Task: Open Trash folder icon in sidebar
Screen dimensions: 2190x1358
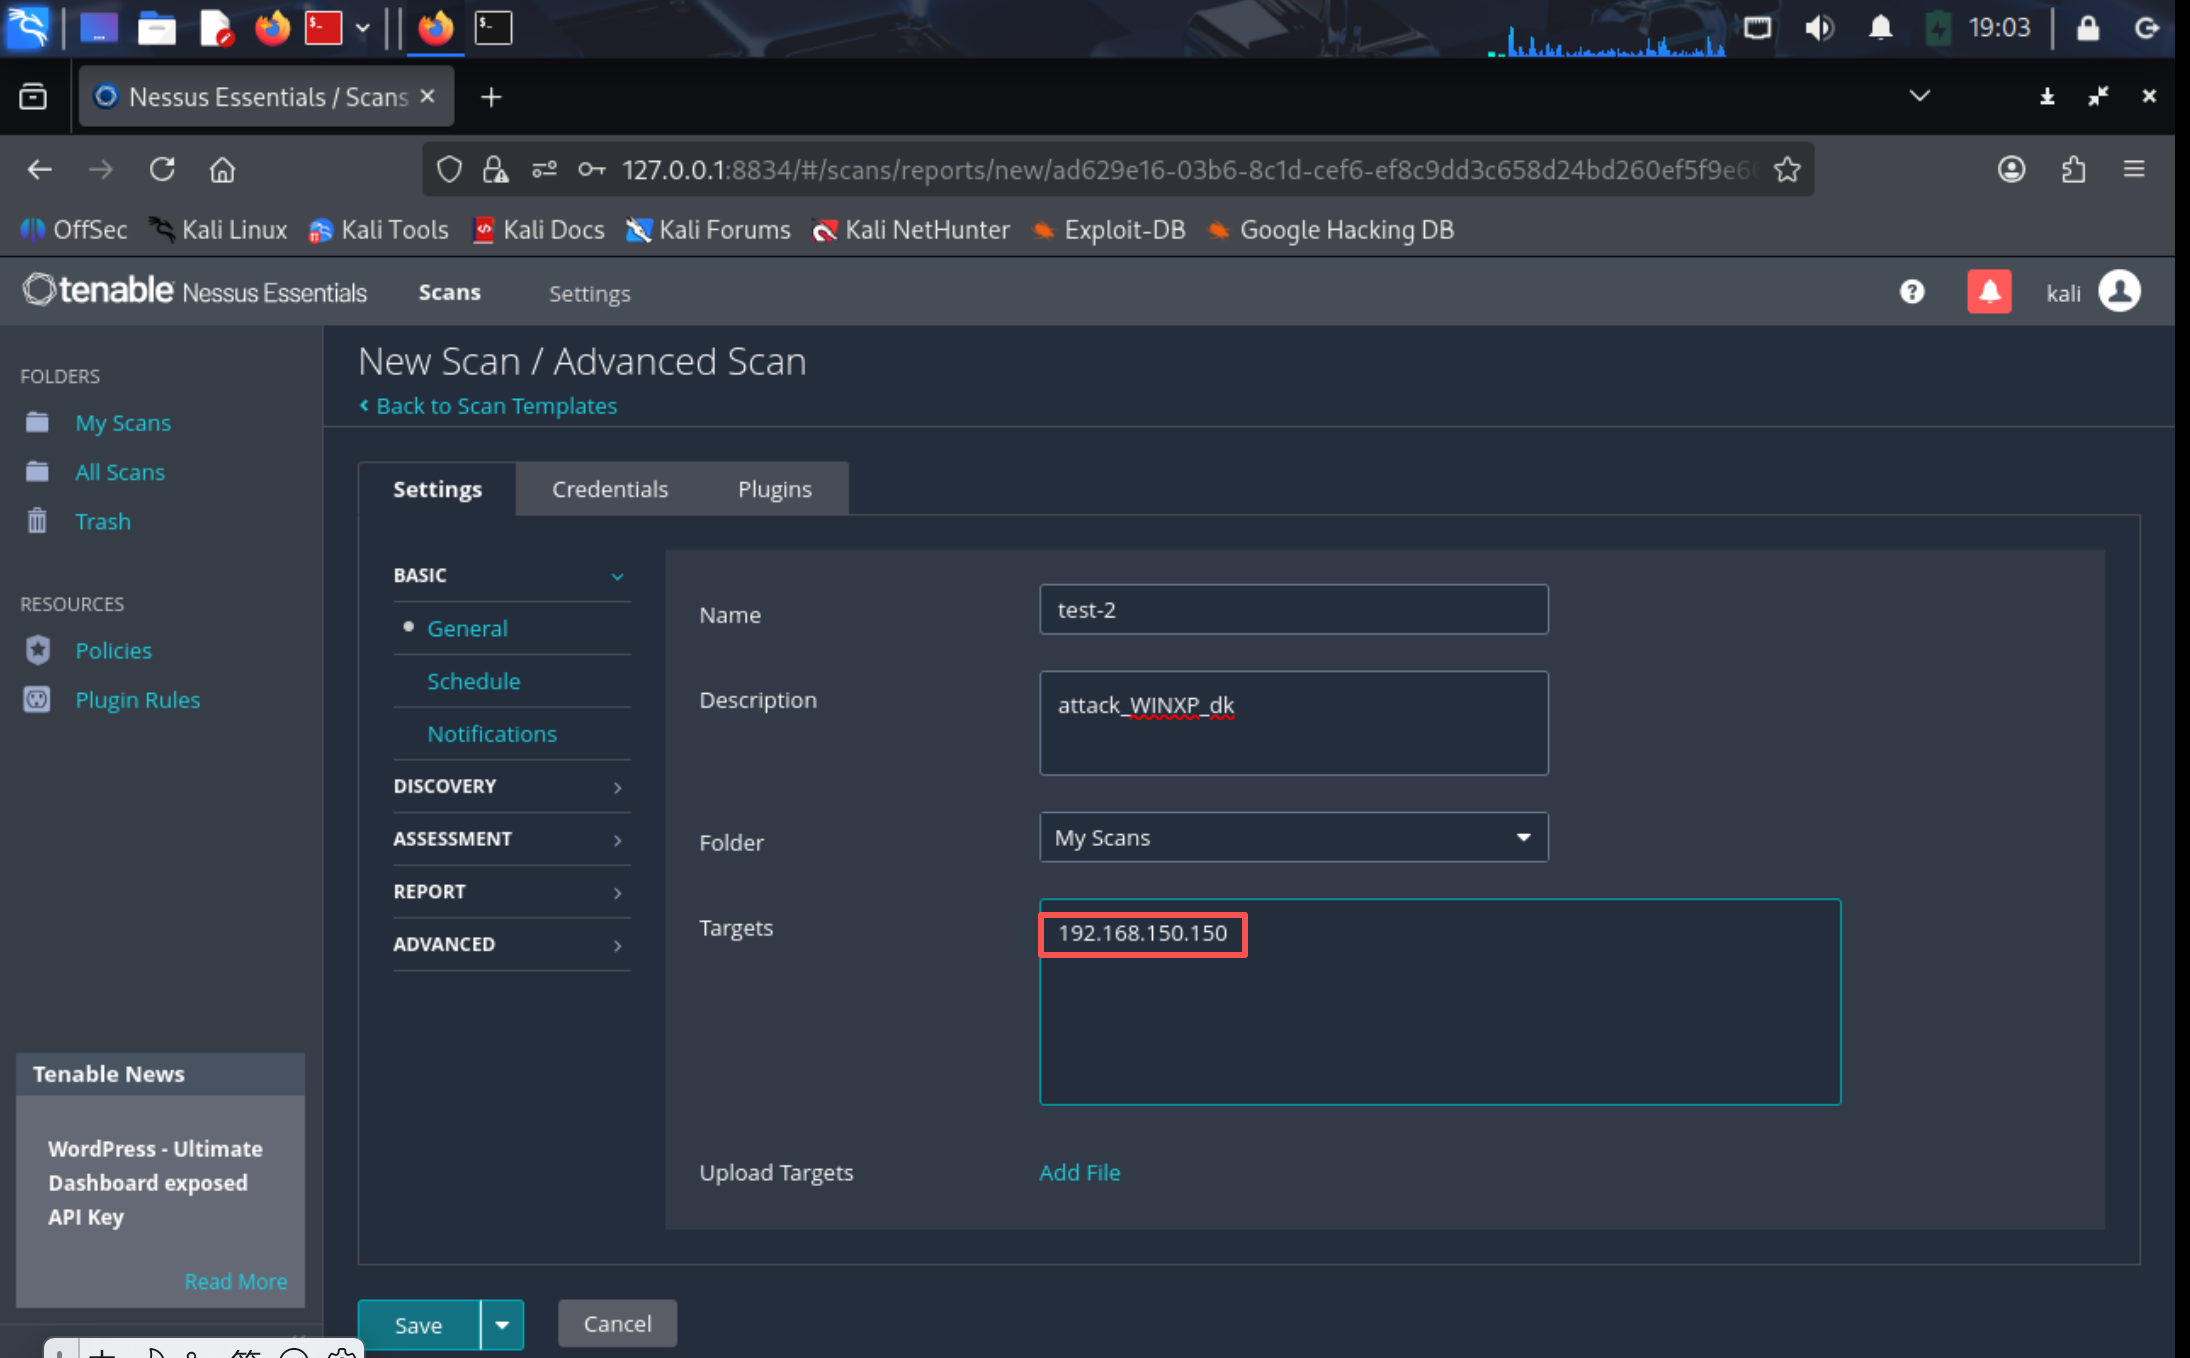Action: [x=38, y=521]
